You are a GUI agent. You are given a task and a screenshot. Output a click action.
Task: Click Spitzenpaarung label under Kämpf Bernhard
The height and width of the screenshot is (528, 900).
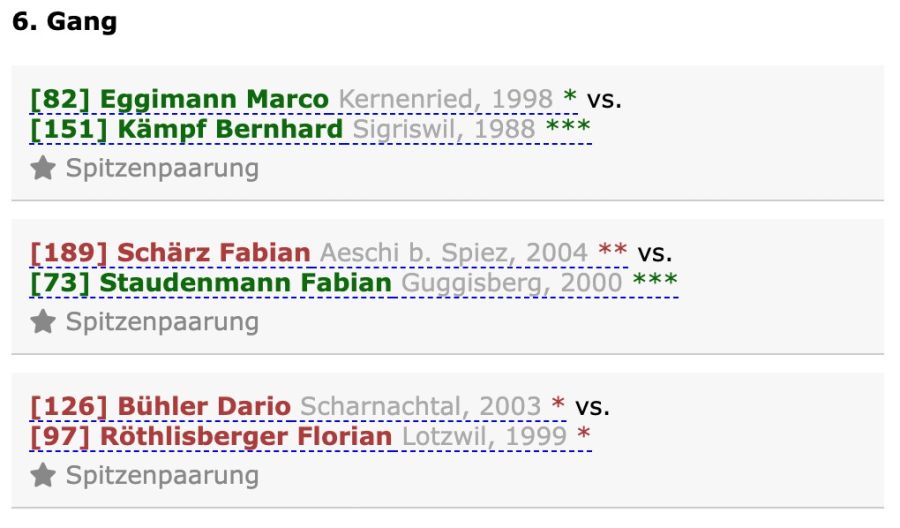162,168
